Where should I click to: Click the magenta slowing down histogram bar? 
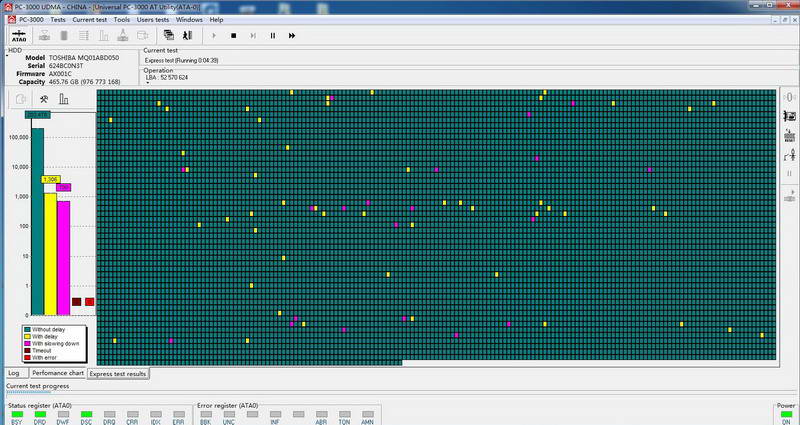(63, 258)
